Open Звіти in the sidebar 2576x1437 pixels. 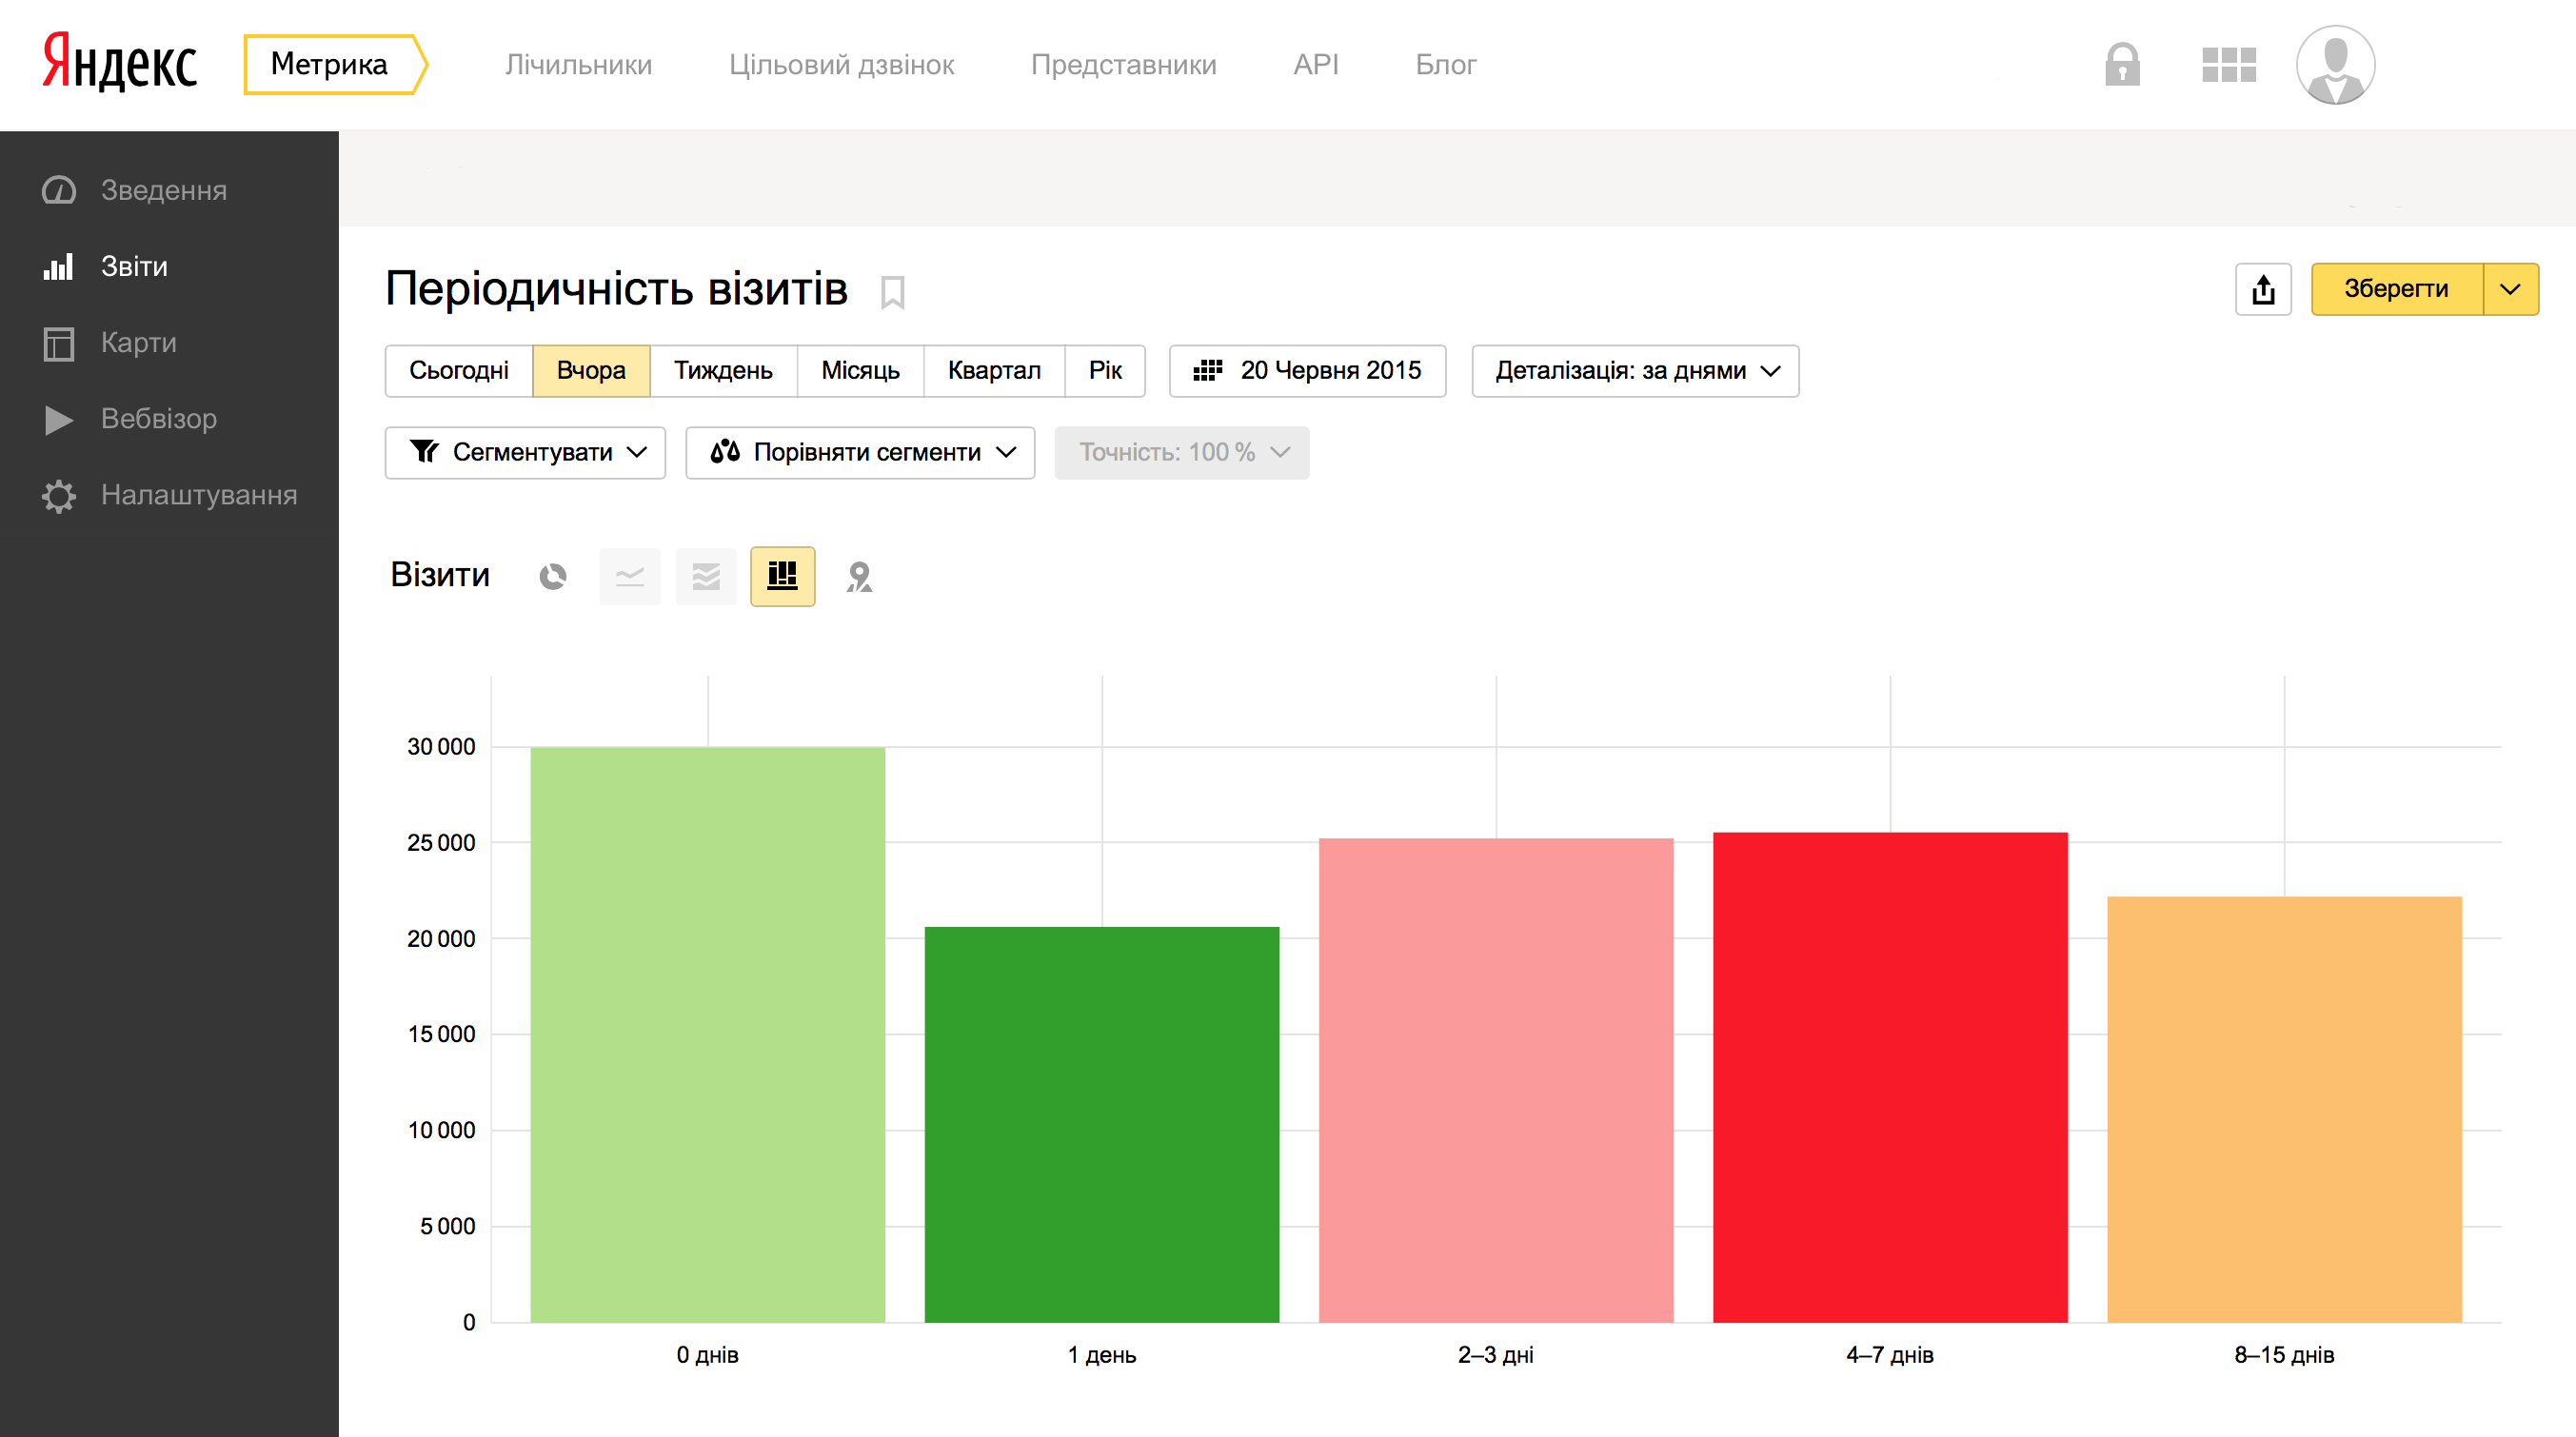(x=134, y=267)
